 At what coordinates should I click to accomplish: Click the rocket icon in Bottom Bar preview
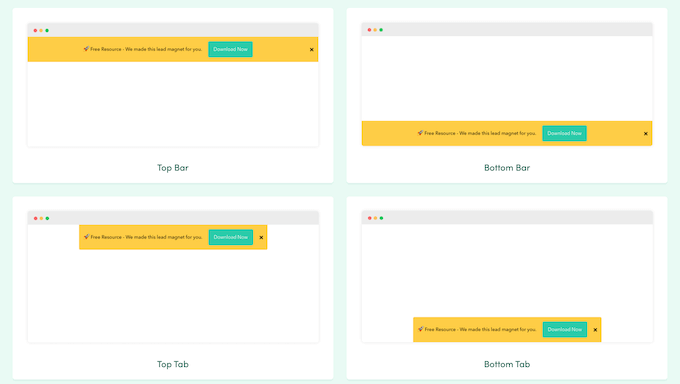click(x=420, y=133)
